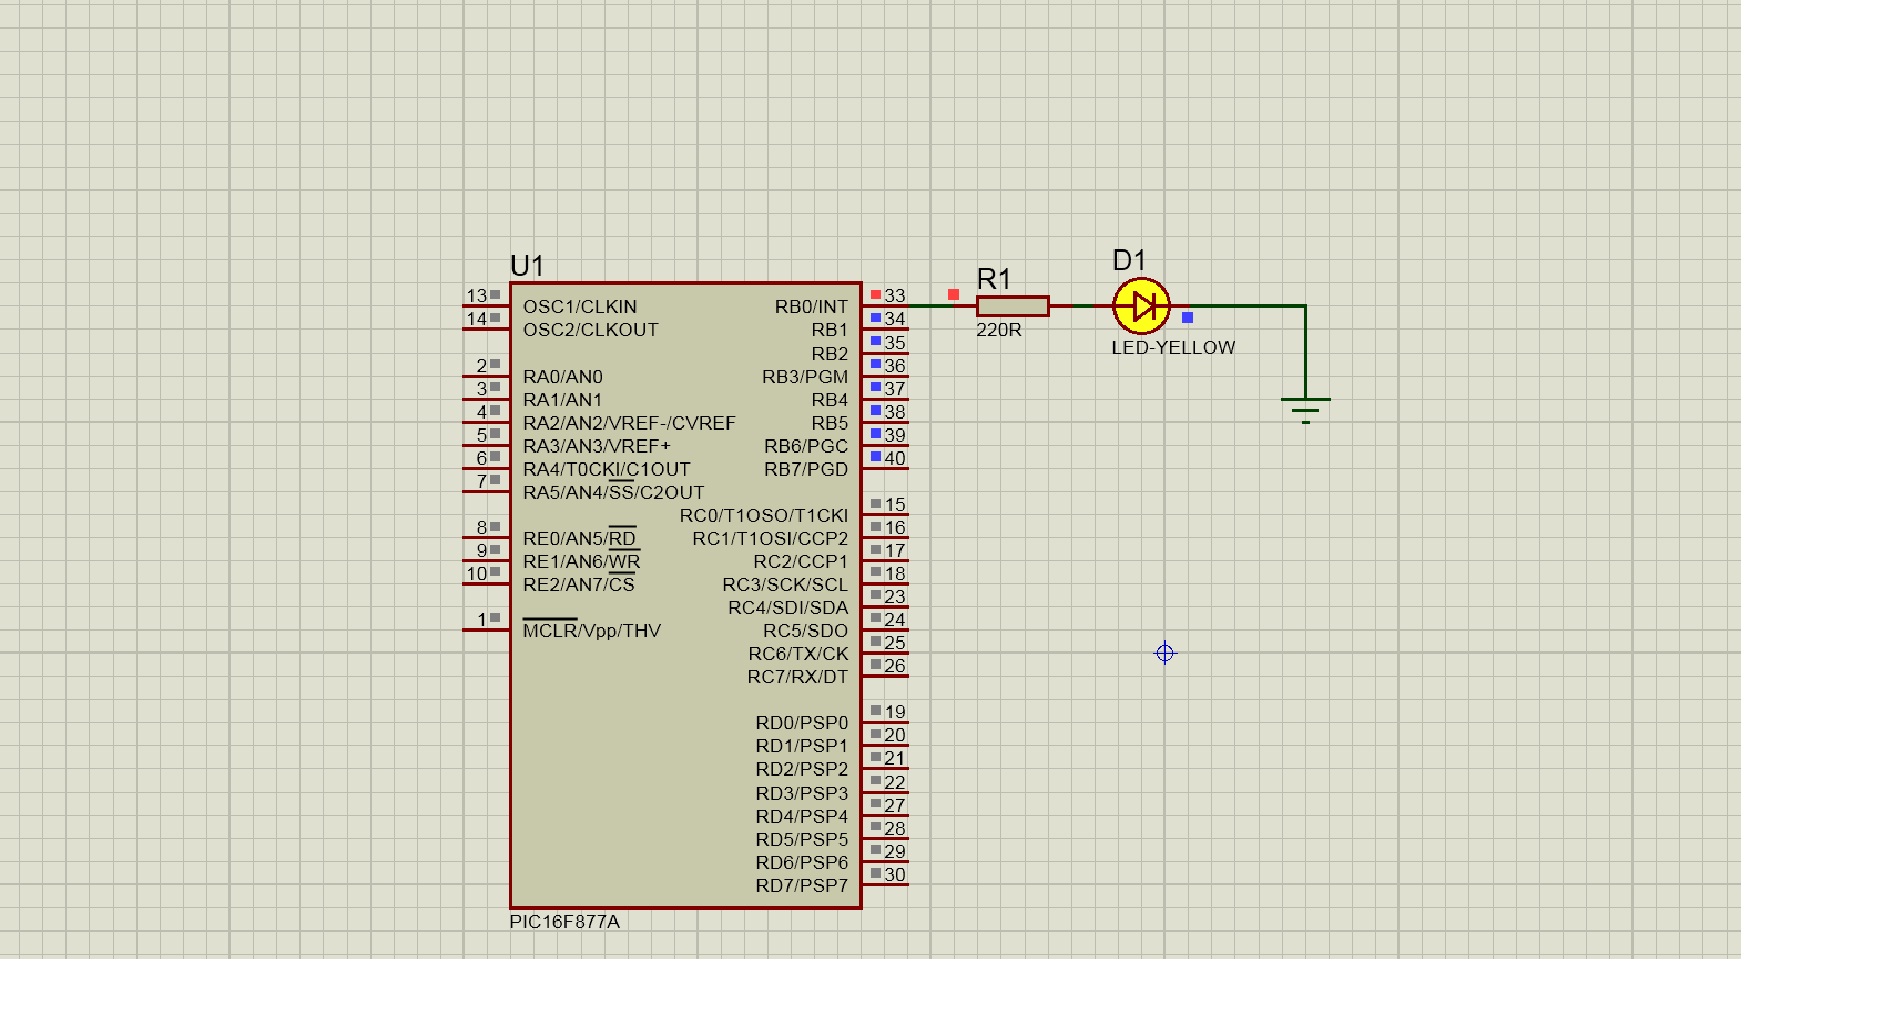Click the D1 reference label
This screenshot has height=1016, width=1879.
pos(1129,261)
